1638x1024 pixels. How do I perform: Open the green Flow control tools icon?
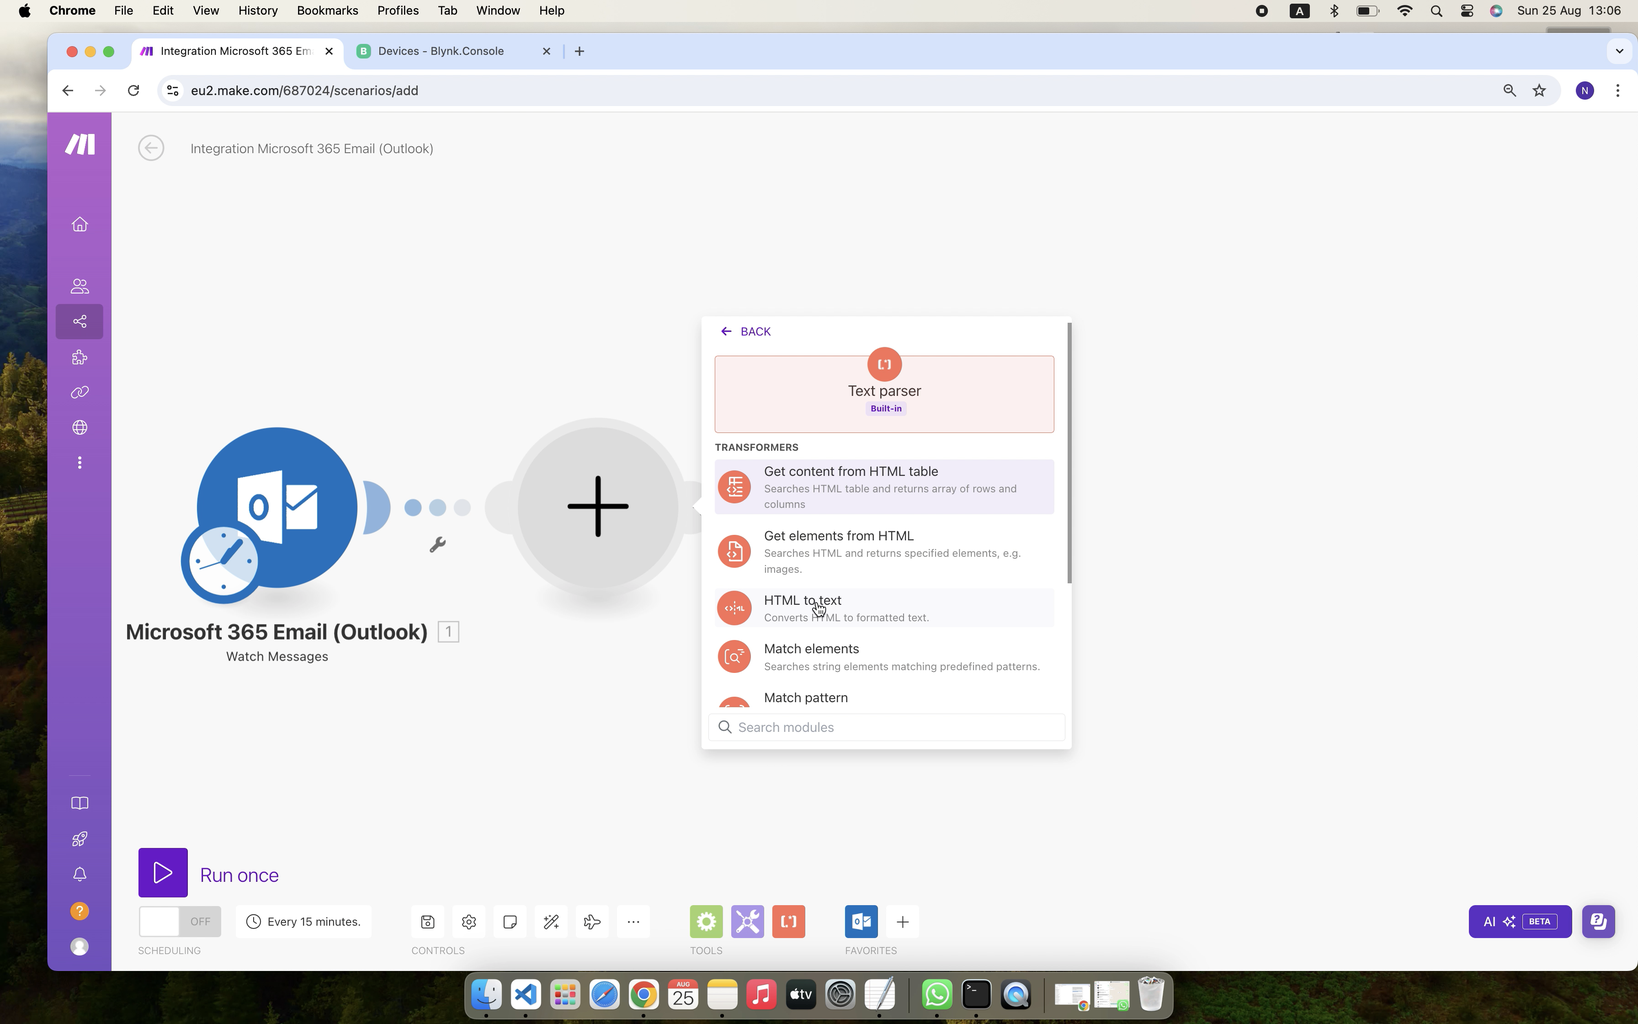pos(706,922)
